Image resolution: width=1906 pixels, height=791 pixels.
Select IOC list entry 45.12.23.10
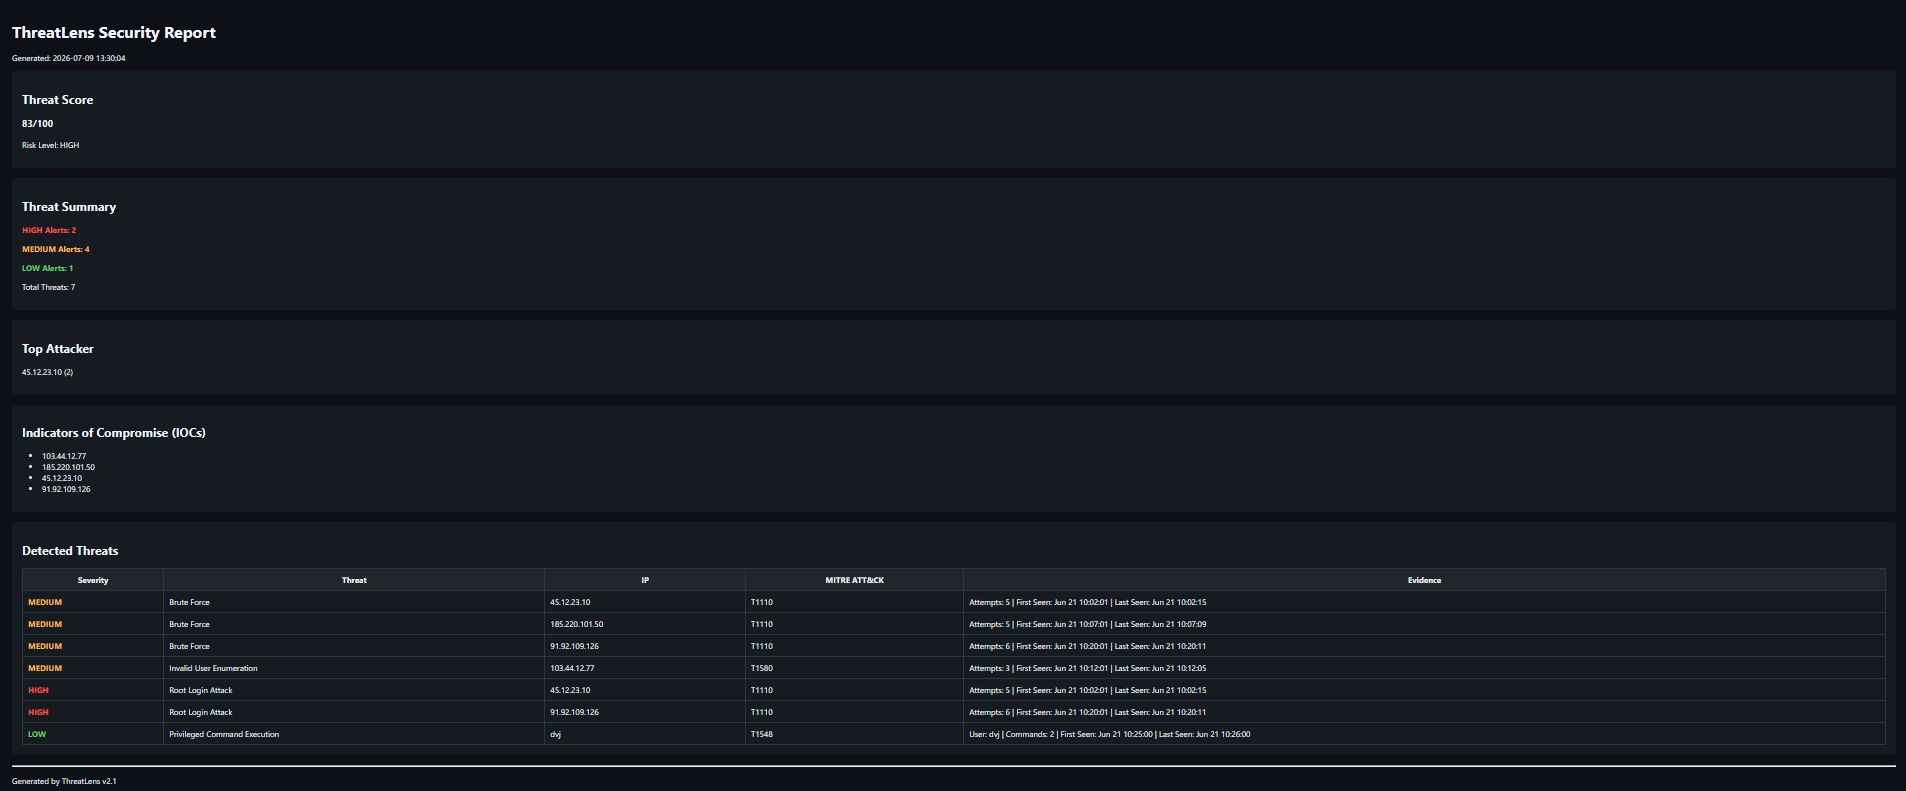62,478
